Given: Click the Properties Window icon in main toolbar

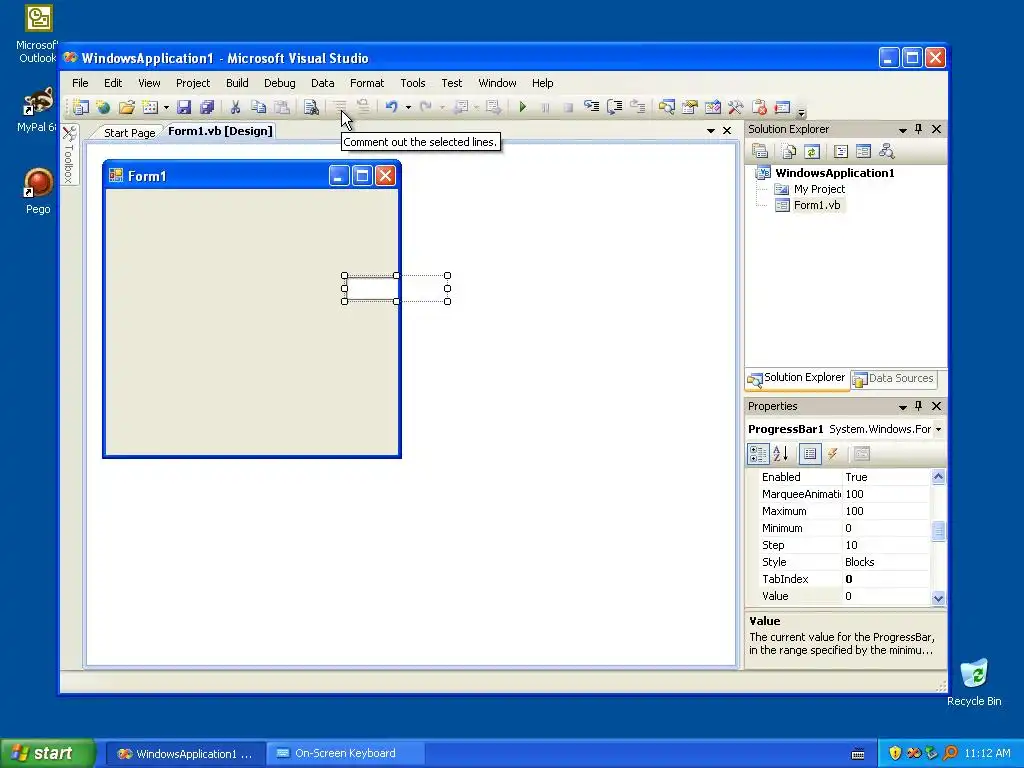Looking at the screenshot, I should tap(690, 107).
